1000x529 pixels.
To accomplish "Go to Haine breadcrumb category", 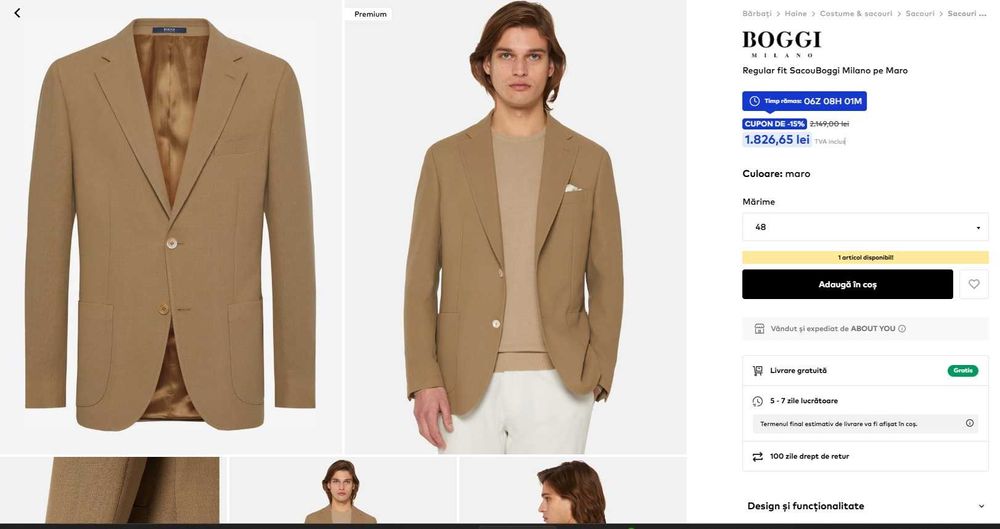I will [795, 14].
